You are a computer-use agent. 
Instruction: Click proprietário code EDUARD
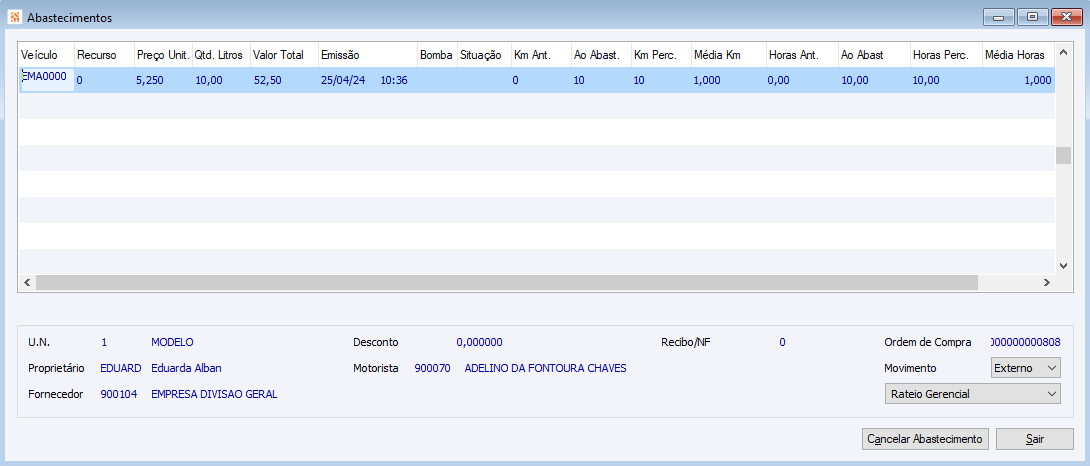(121, 368)
